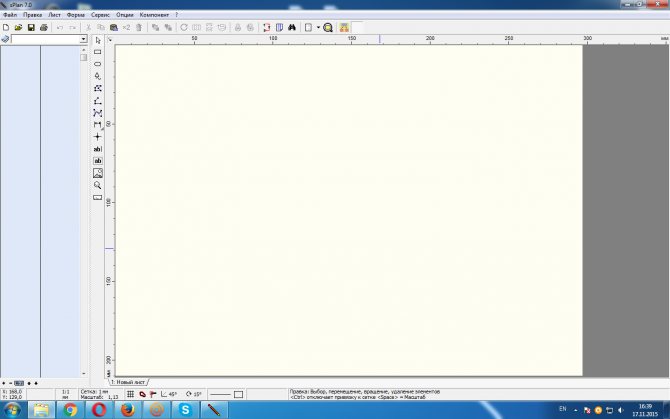The image size is (670, 419).
Task: Pick the connection node cross tool
Action: click(97, 136)
